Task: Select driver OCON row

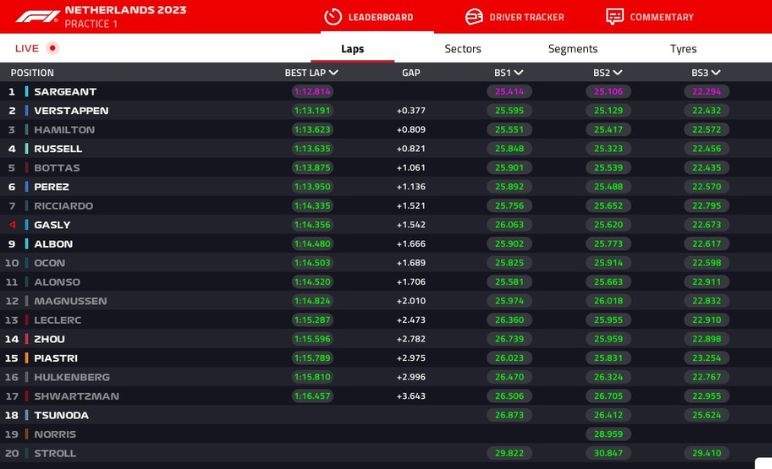Action: coord(386,263)
